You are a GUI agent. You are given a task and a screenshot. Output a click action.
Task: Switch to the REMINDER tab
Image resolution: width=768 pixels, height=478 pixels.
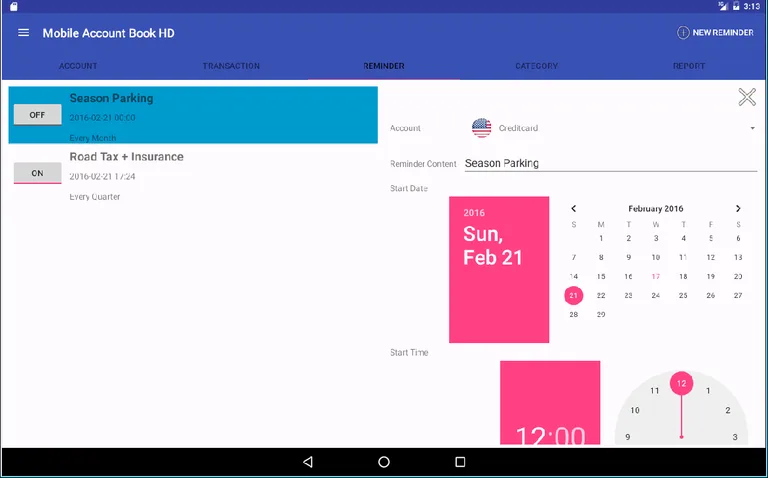pyautogui.click(x=384, y=66)
